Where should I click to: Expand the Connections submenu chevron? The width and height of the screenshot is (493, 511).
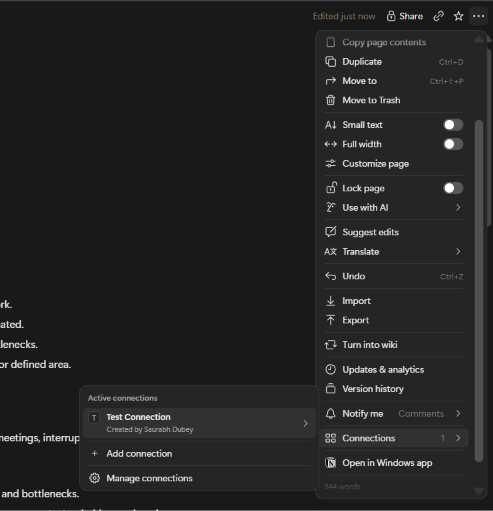click(x=458, y=438)
